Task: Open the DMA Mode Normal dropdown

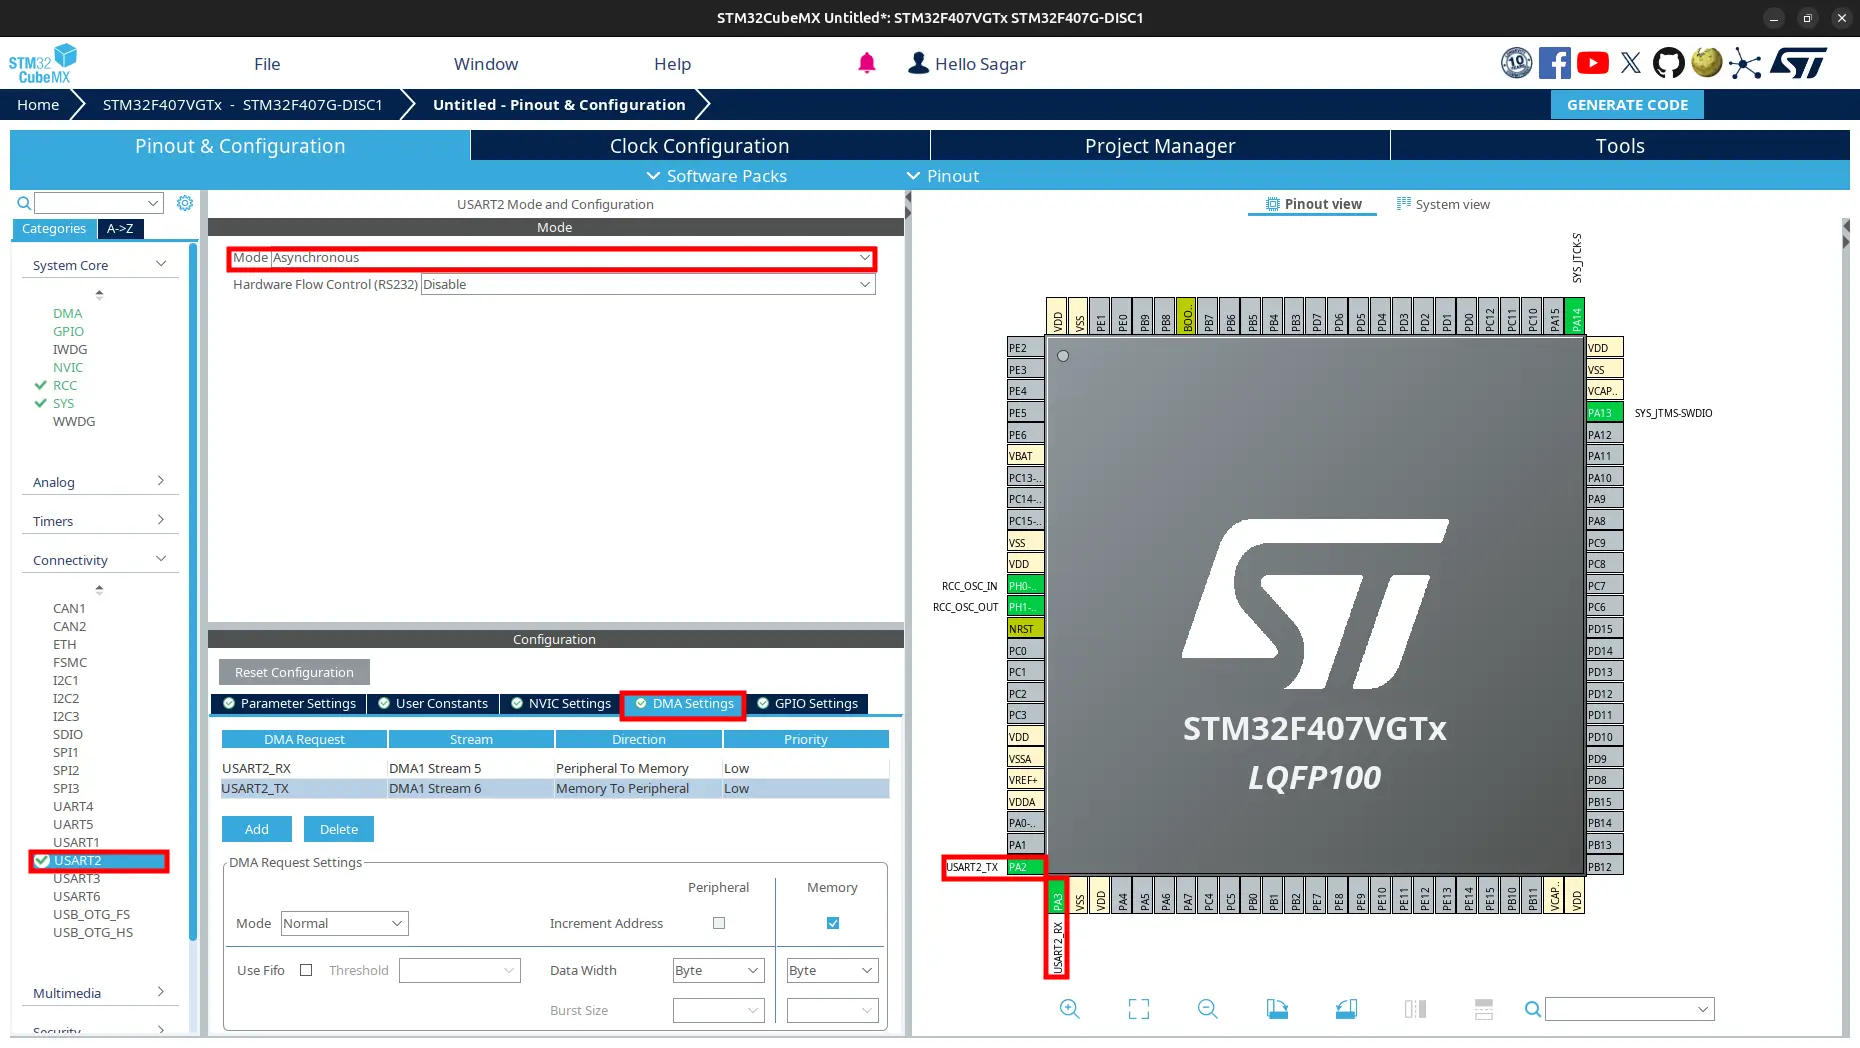Action: (344, 923)
